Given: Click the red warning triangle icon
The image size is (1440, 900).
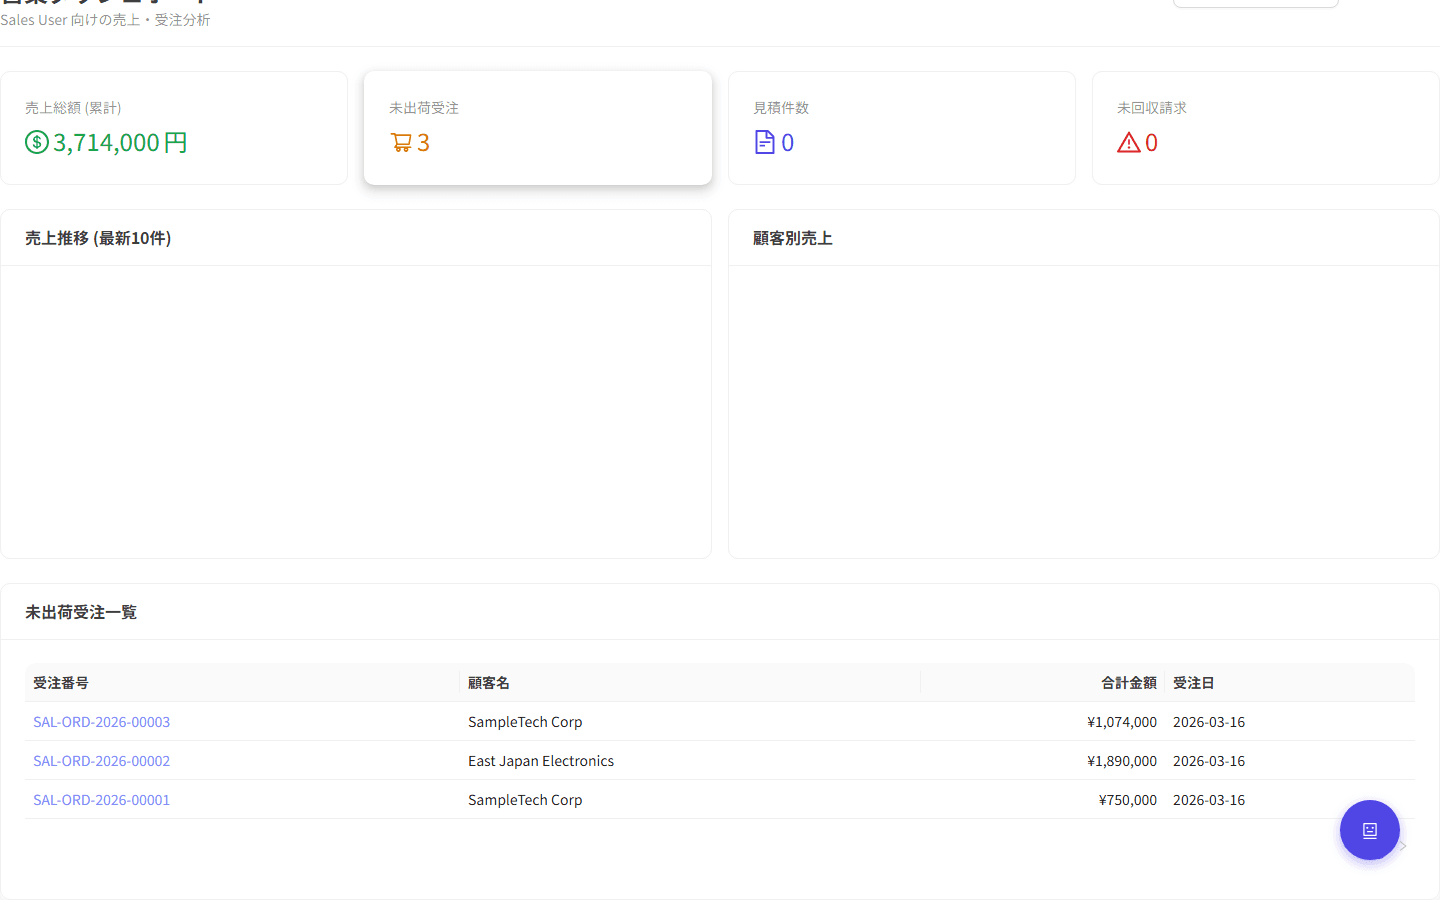Looking at the screenshot, I should tap(1129, 143).
